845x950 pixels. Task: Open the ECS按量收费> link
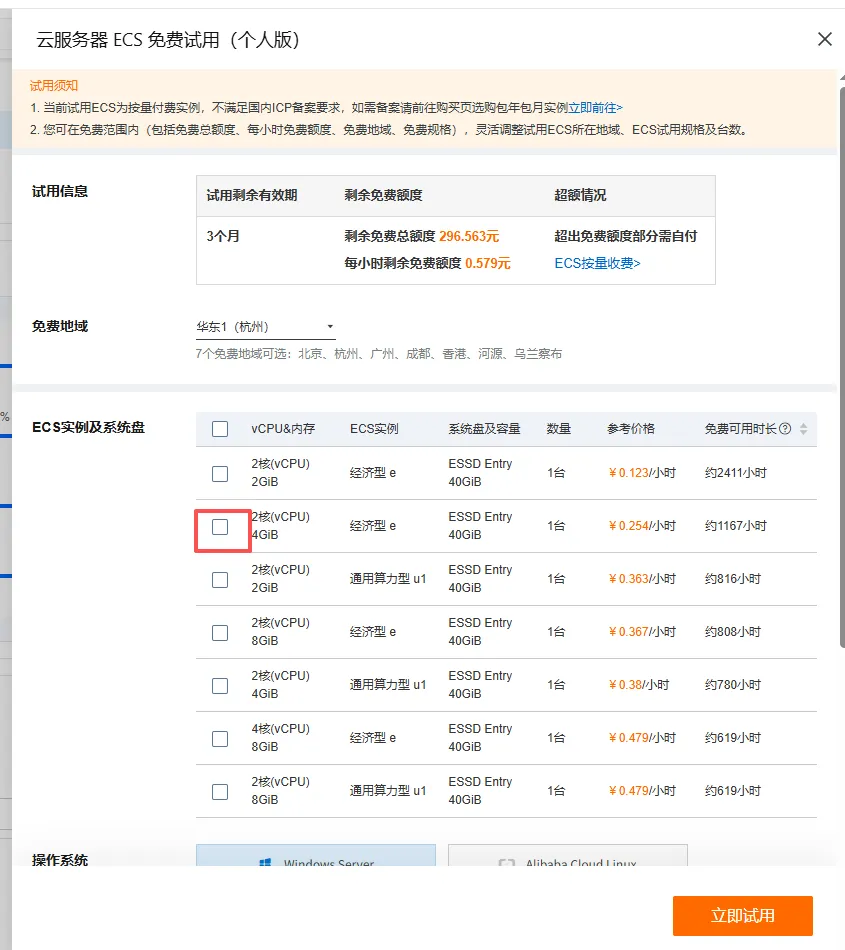[597, 263]
